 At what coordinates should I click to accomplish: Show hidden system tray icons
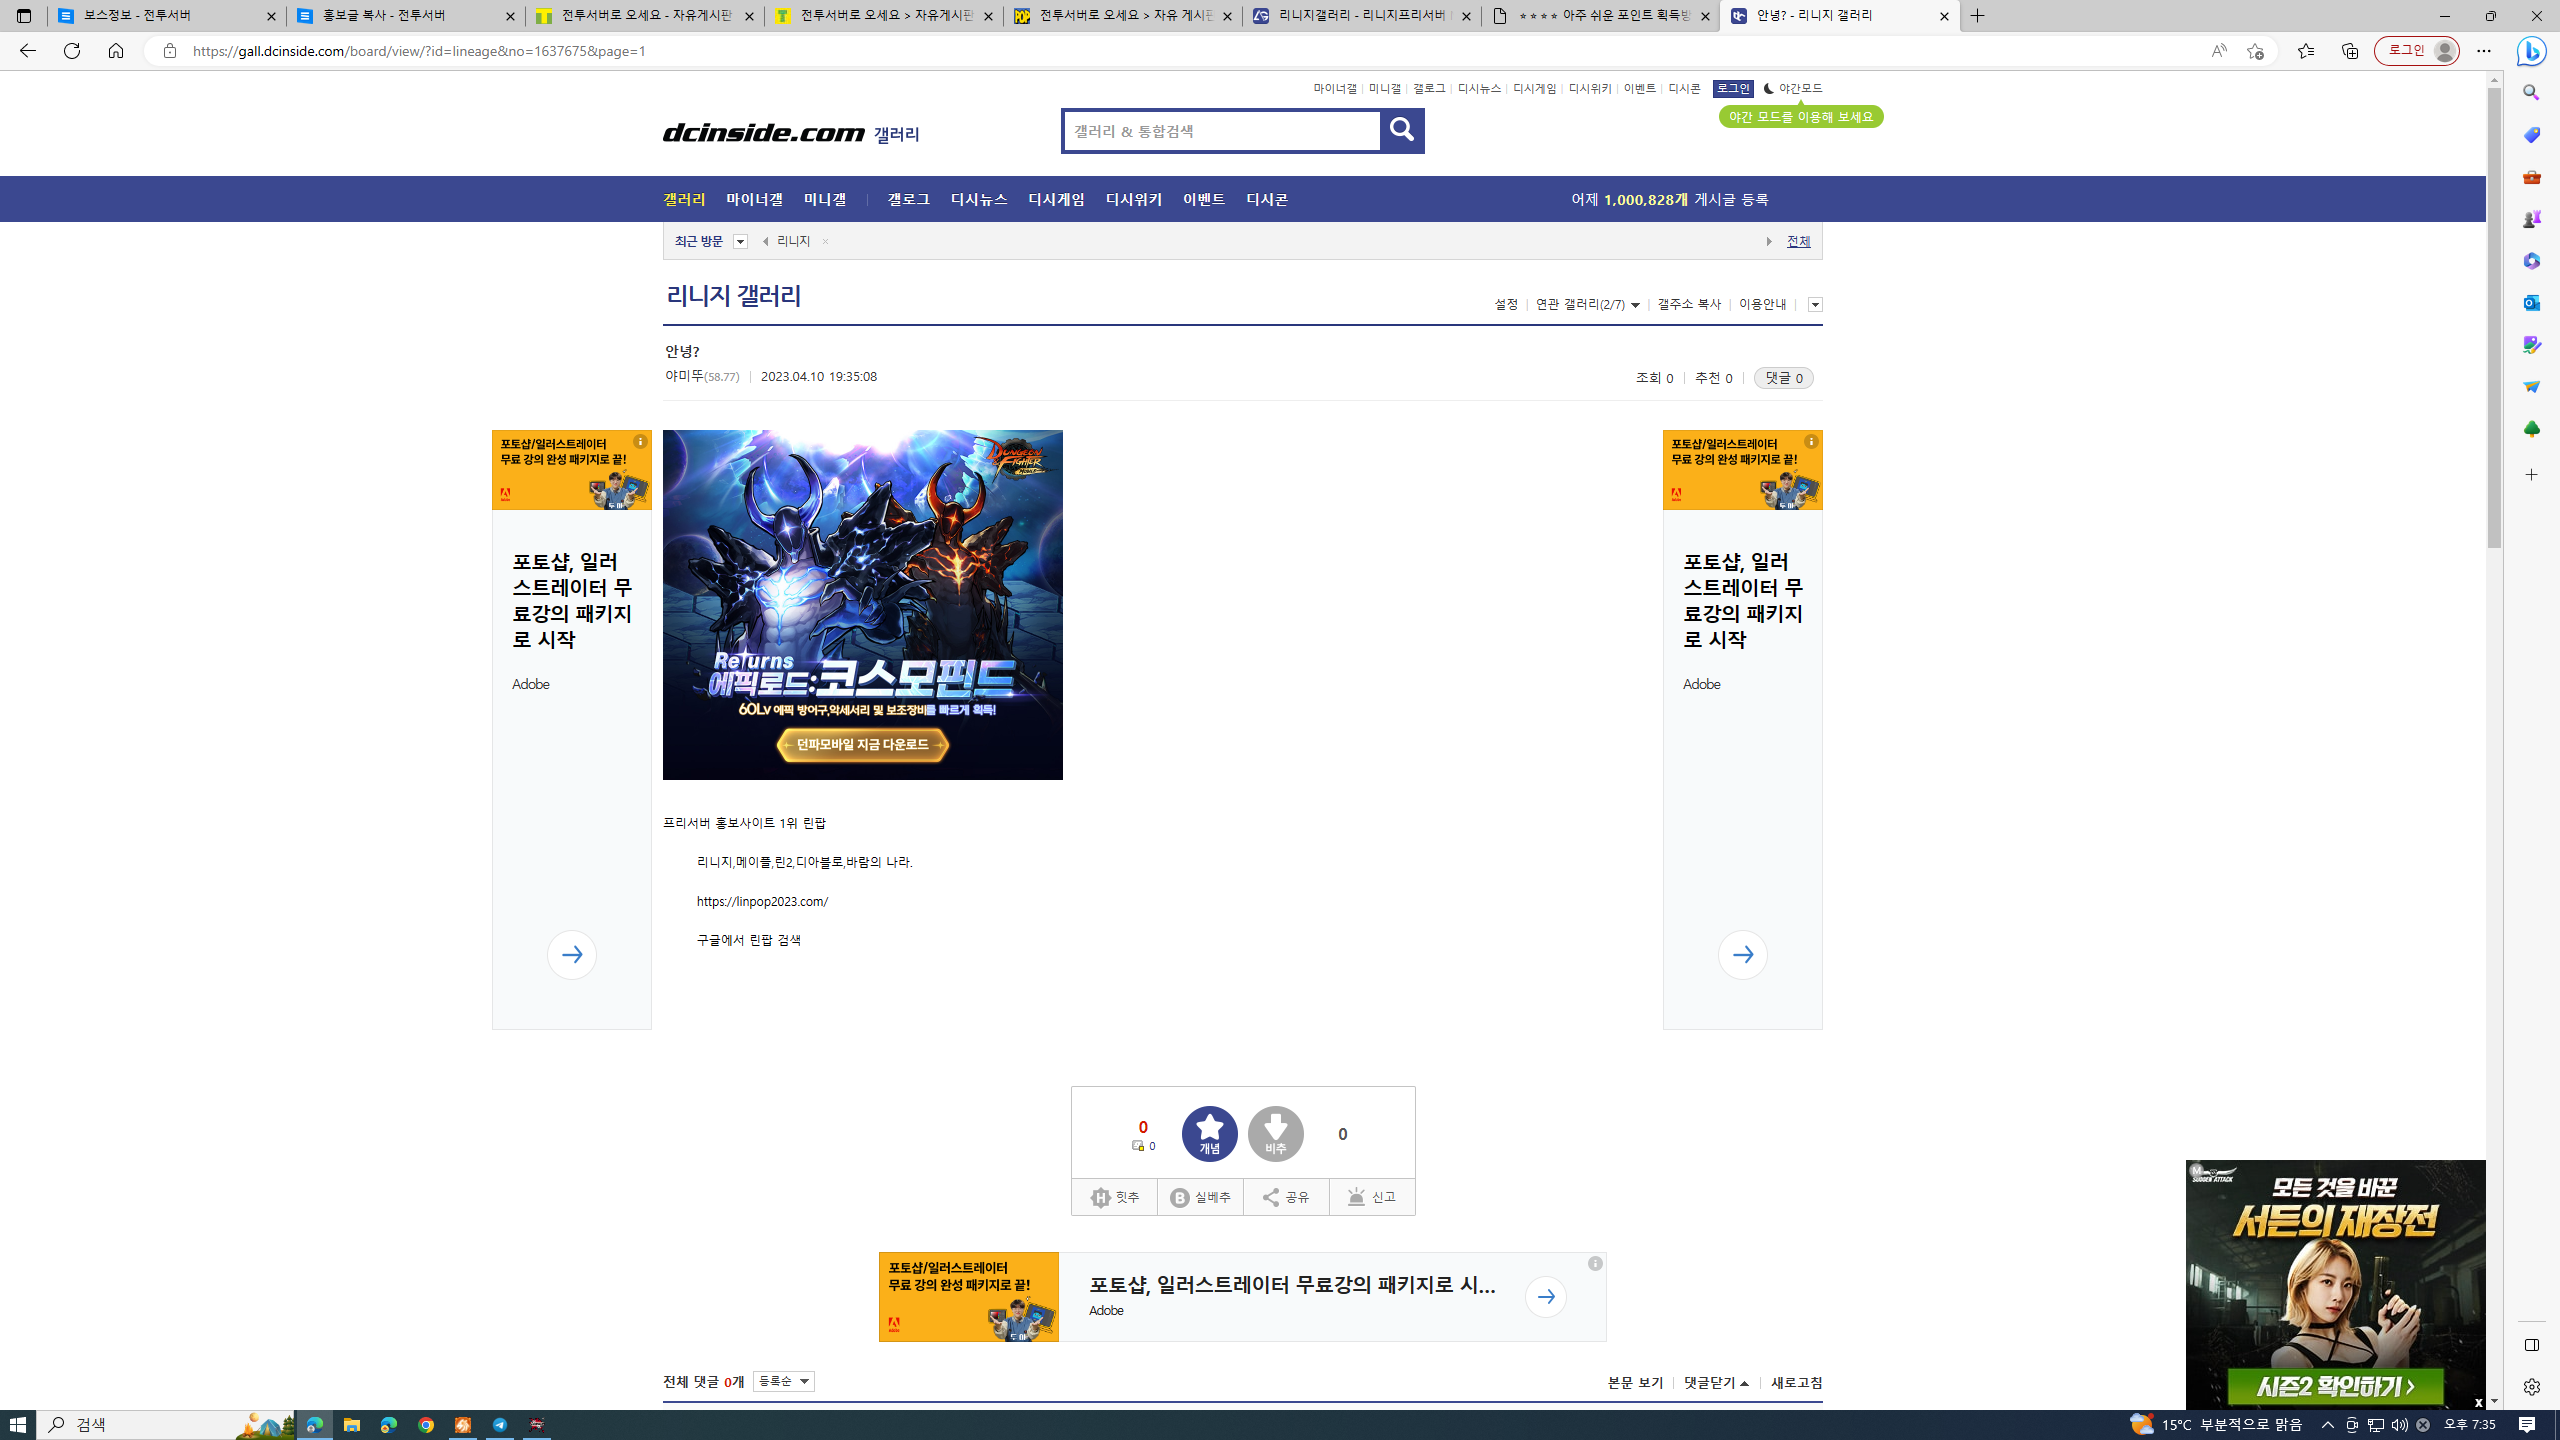[2327, 1425]
